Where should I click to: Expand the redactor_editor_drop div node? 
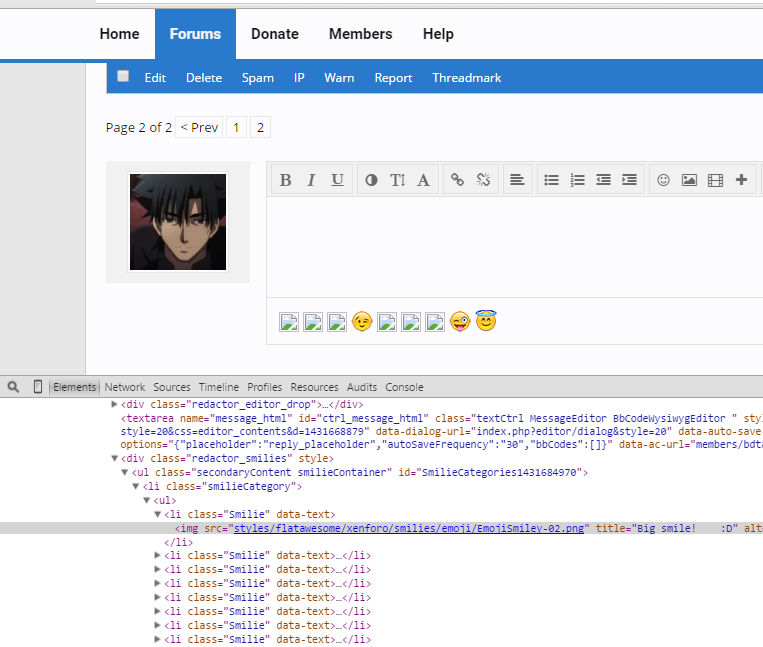[114, 404]
